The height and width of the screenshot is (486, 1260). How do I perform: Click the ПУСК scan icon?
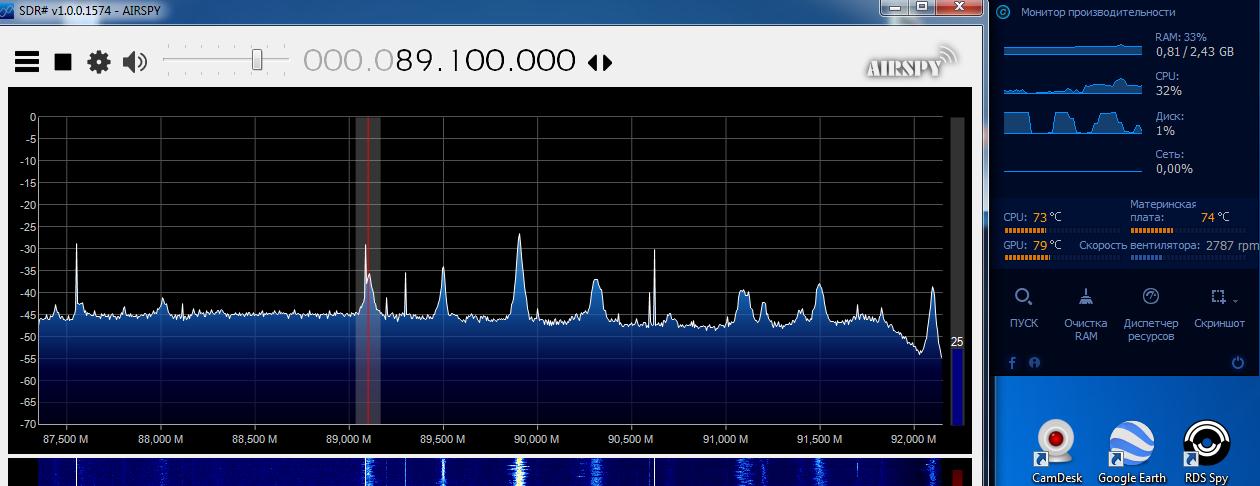click(x=1023, y=297)
